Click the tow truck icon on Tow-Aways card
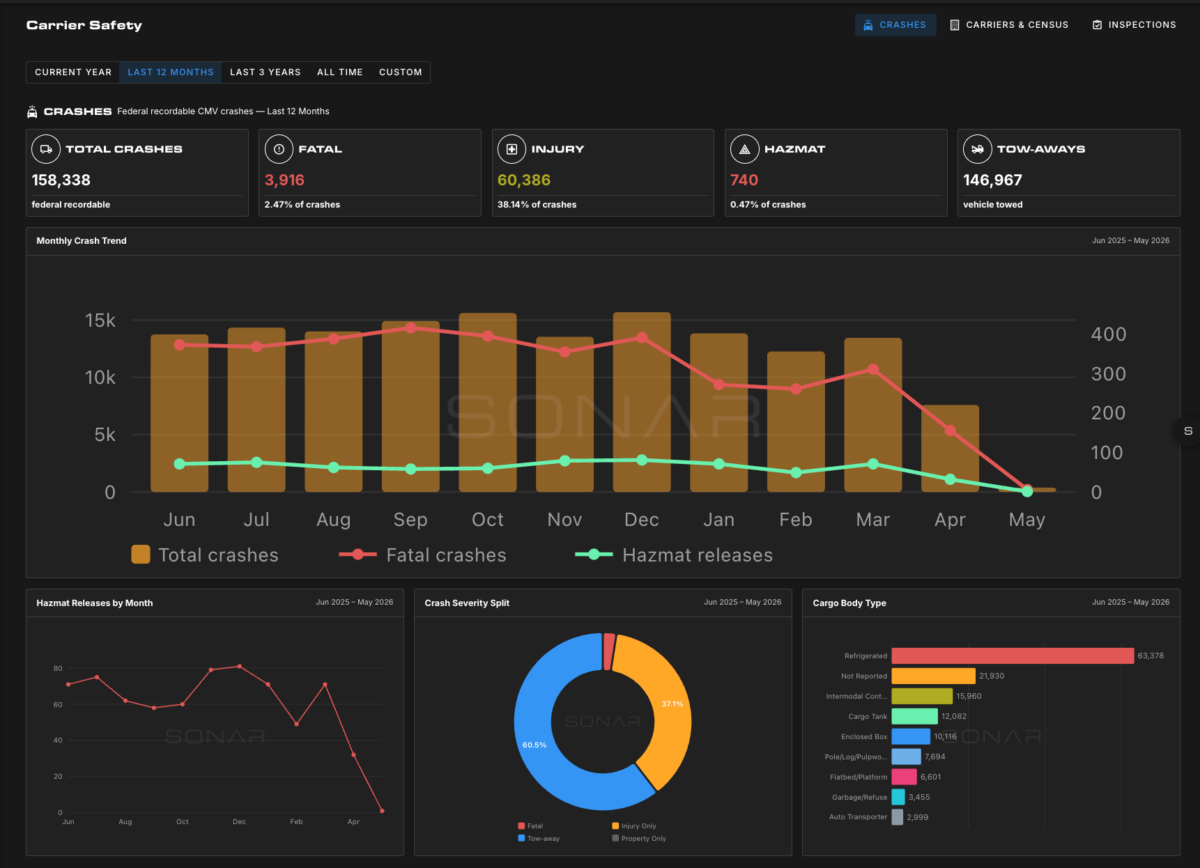This screenshot has width=1200, height=868. pyautogui.click(x=977, y=149)
